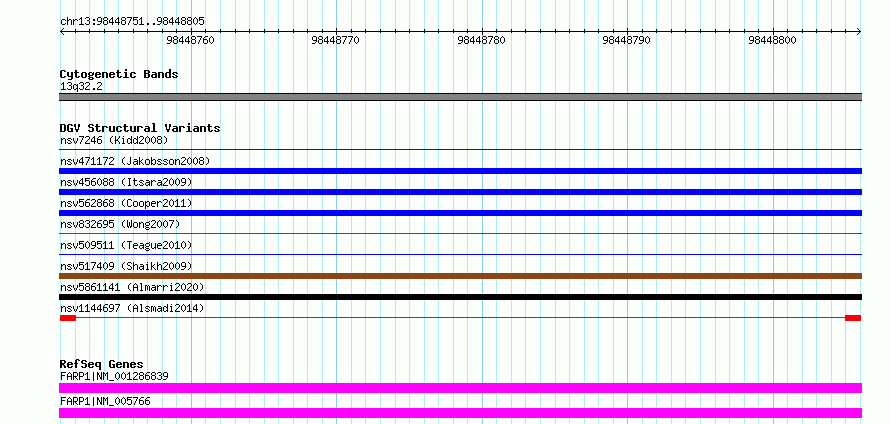Screen dimensions: 890x424
Task: Click the nsv517409 (Shaikh2009) label
Action: click(125, 266)
